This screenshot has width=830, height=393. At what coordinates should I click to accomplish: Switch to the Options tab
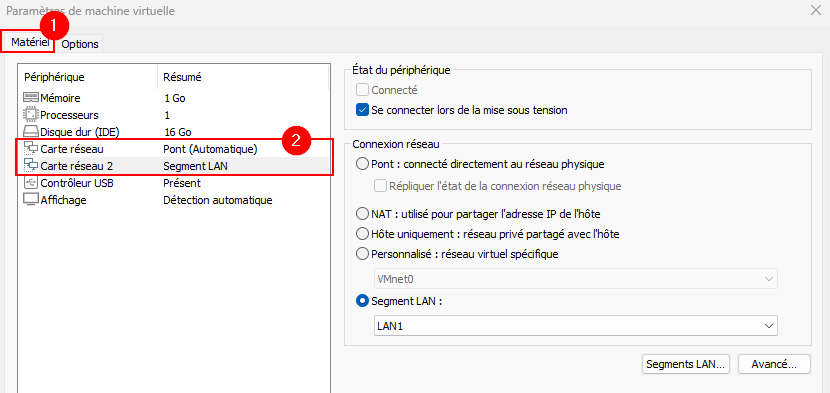coord(80,44)
